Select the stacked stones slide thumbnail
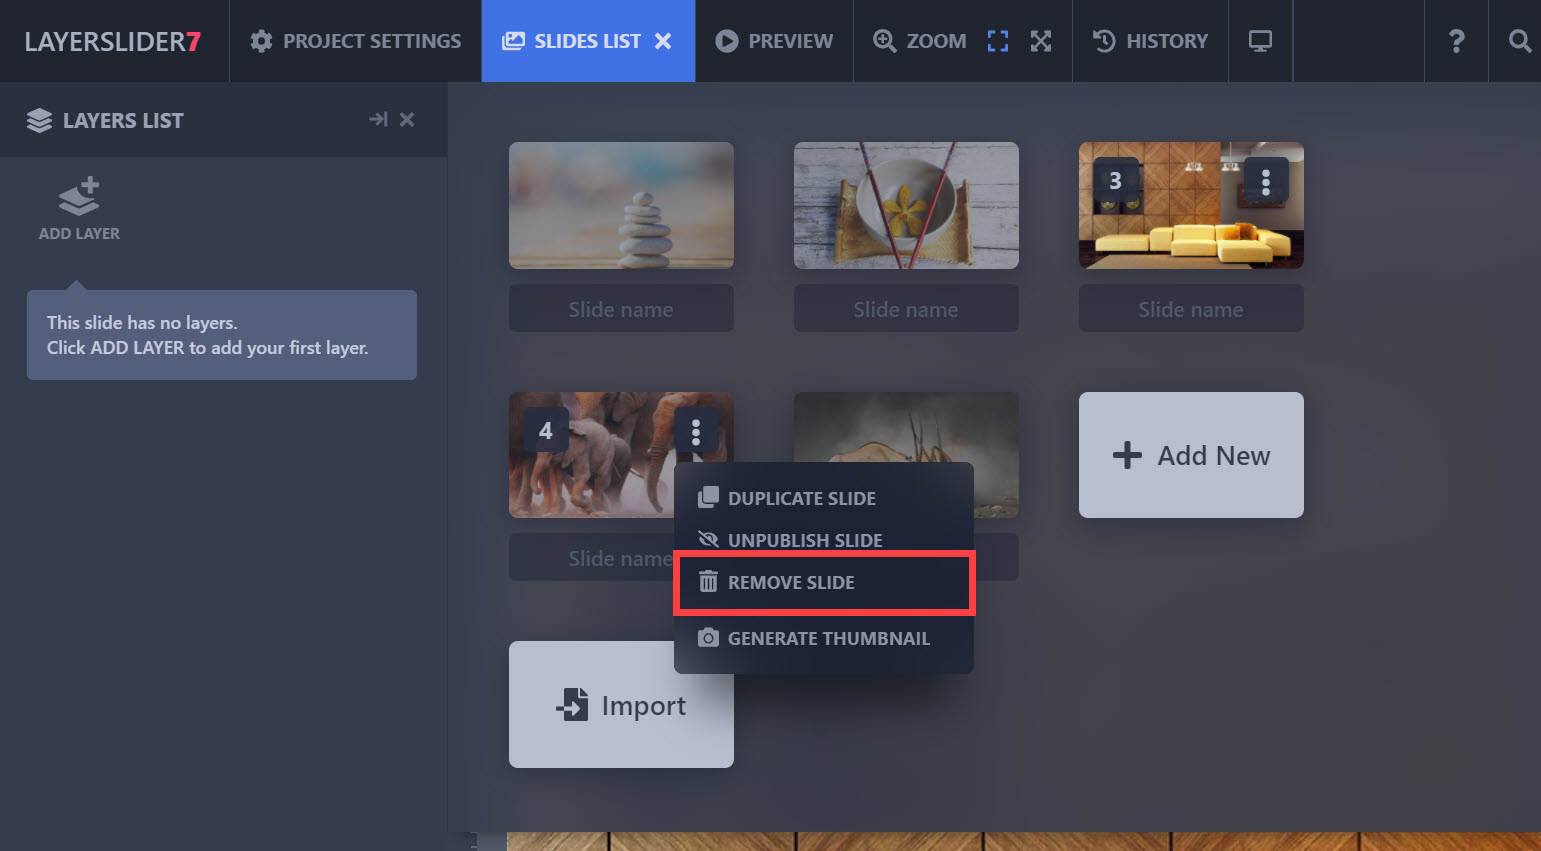 coord(621,205)
